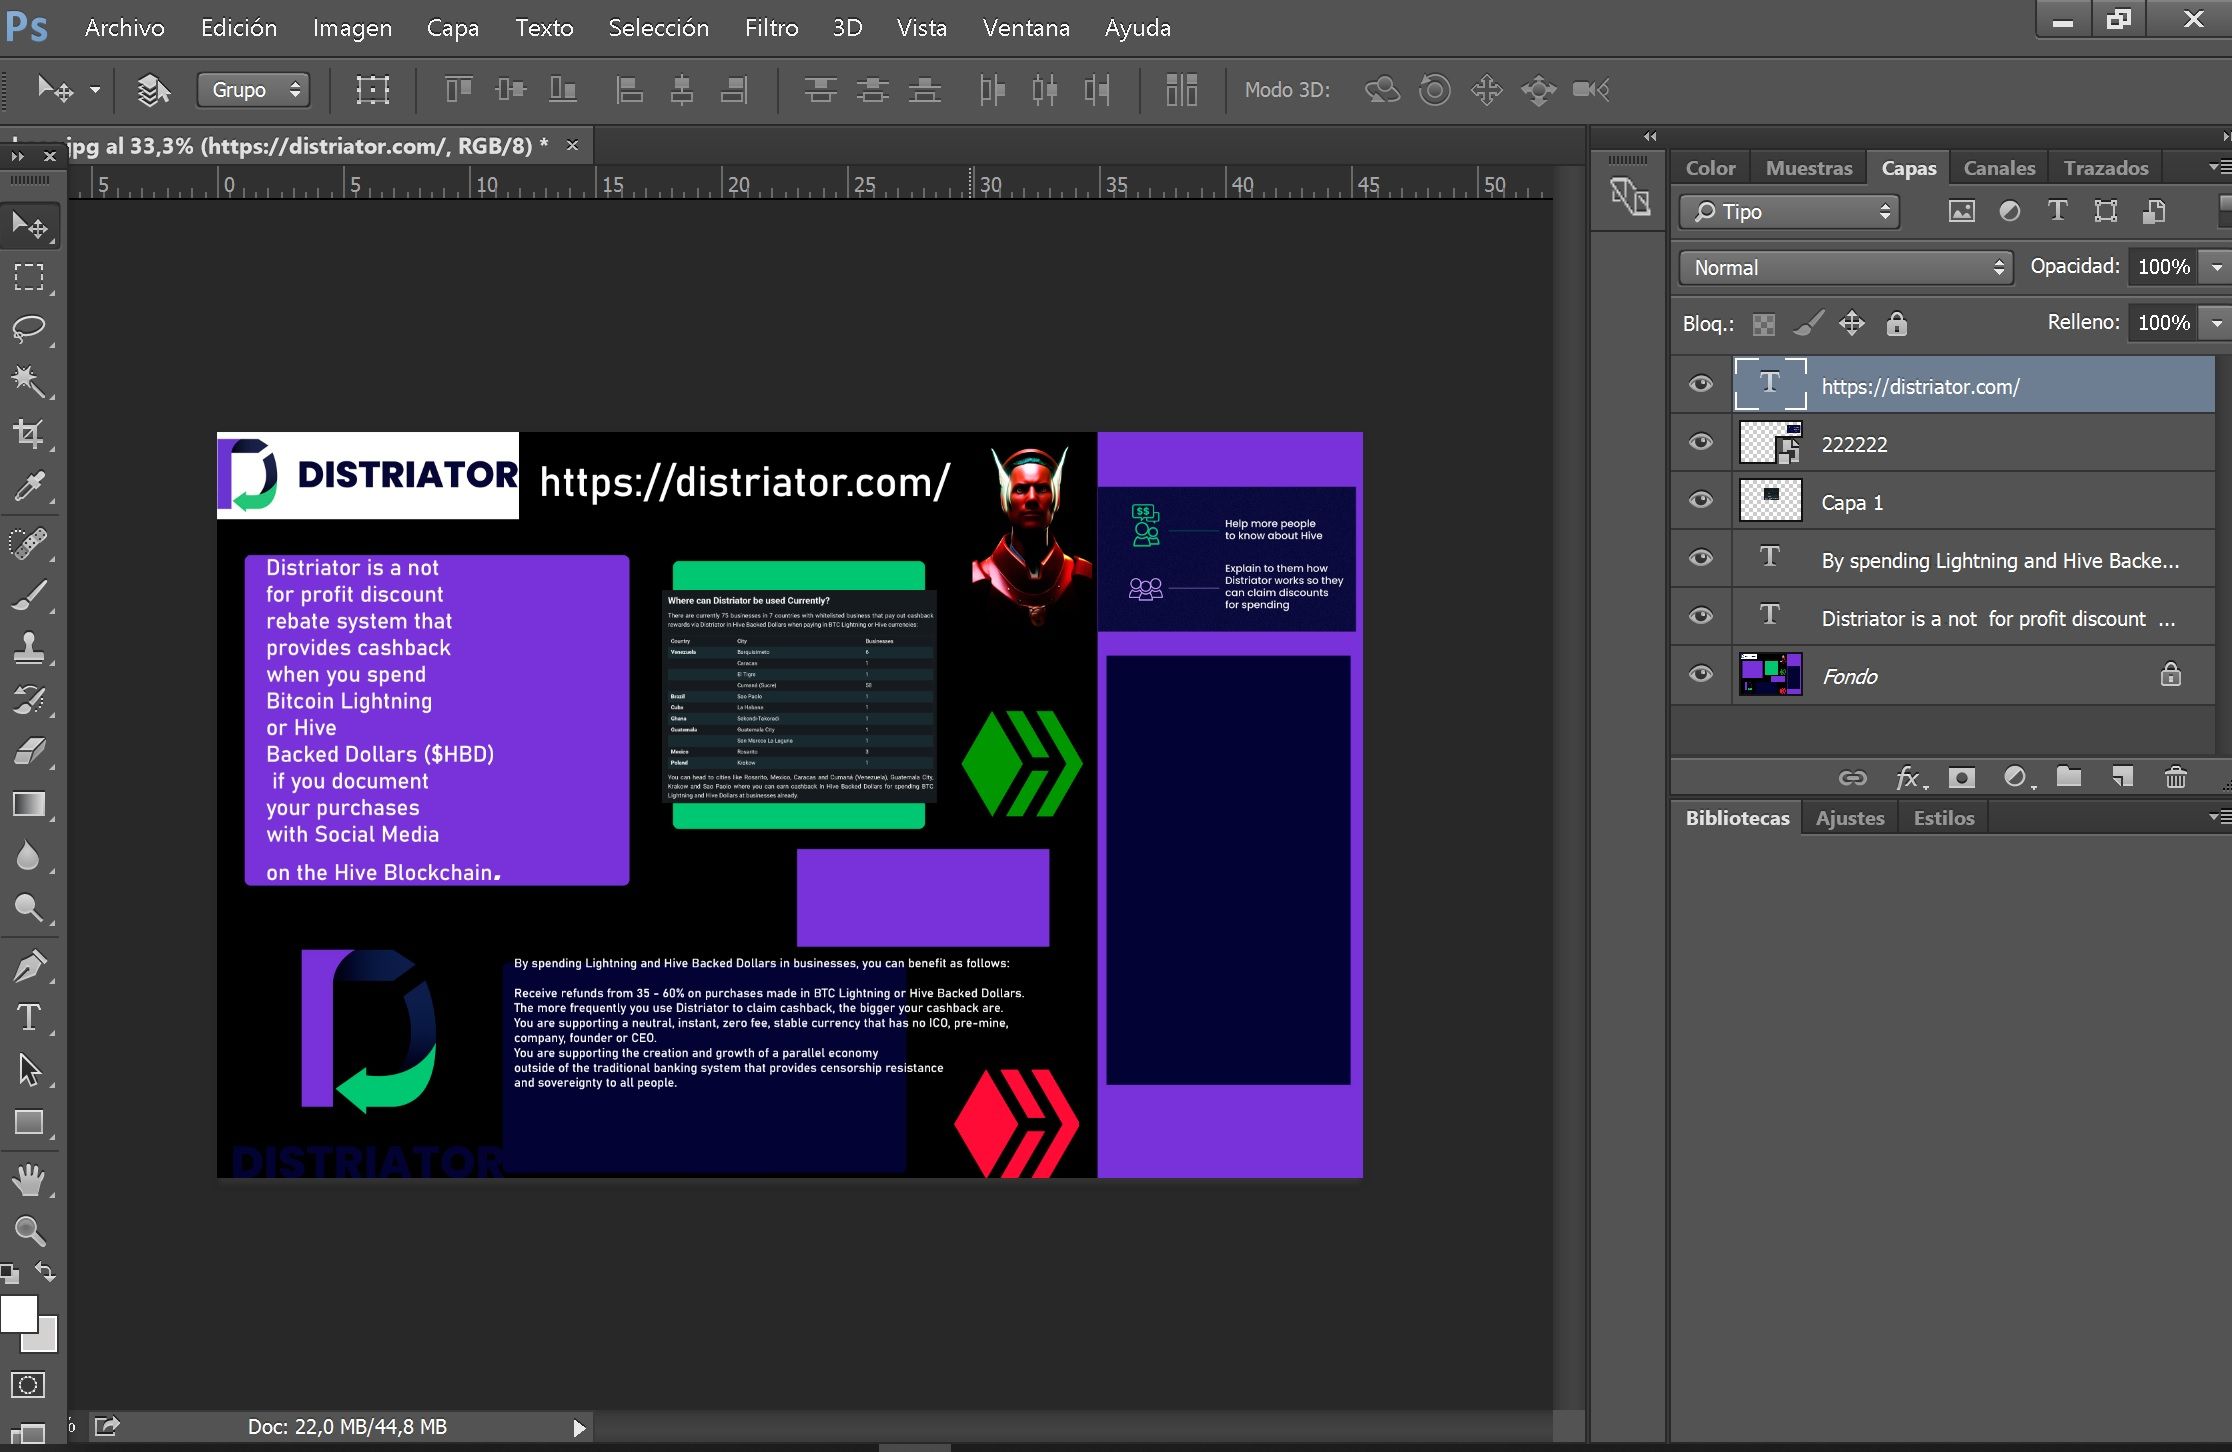Click the Opacidad 100% value field
This screenshot has height=1452, width=2232.
[2164, 267]
